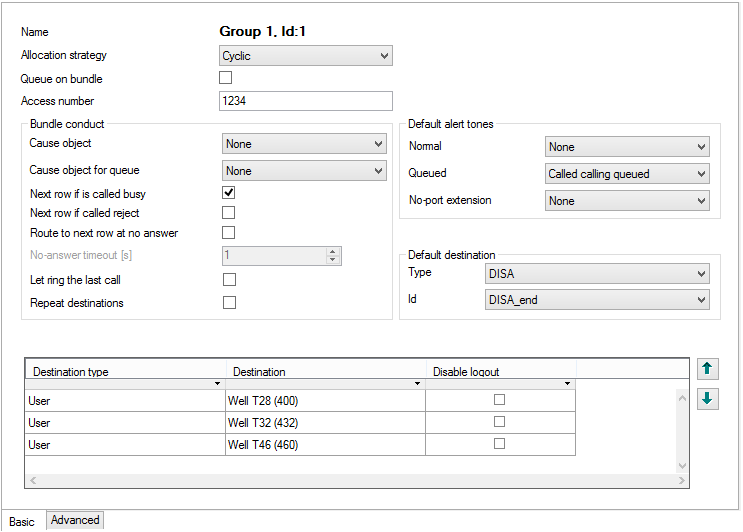Screen dimensions: 743x532
Task: Open Allocation strategy Cyclic dropdown
Action: pos(306,55)
